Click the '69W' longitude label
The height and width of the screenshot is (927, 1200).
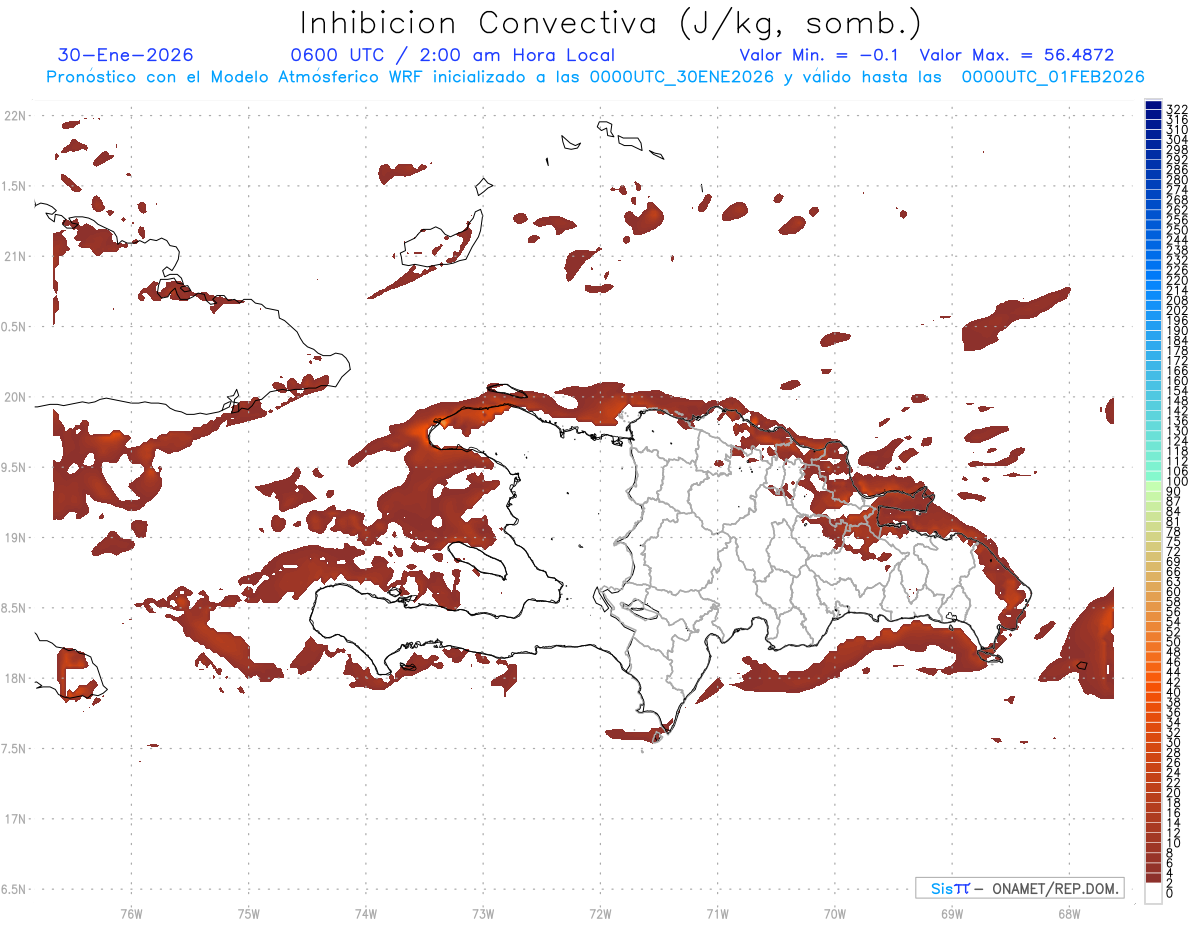pyautogui.click(x=952, y=913)
